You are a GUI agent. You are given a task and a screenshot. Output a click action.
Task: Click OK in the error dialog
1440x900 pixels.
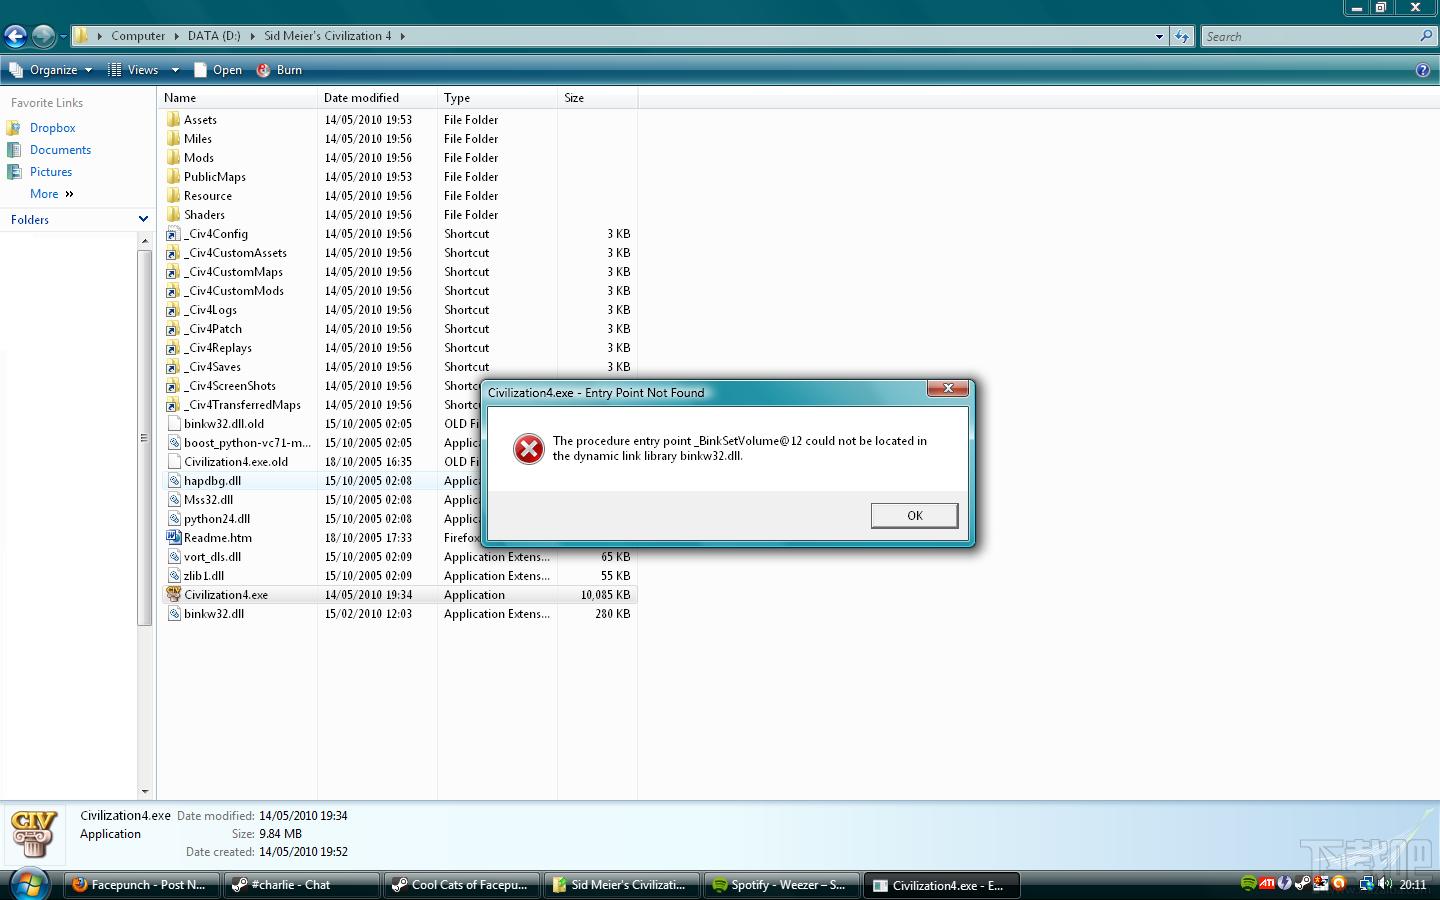pyautogui.click(x=914, y=515)
